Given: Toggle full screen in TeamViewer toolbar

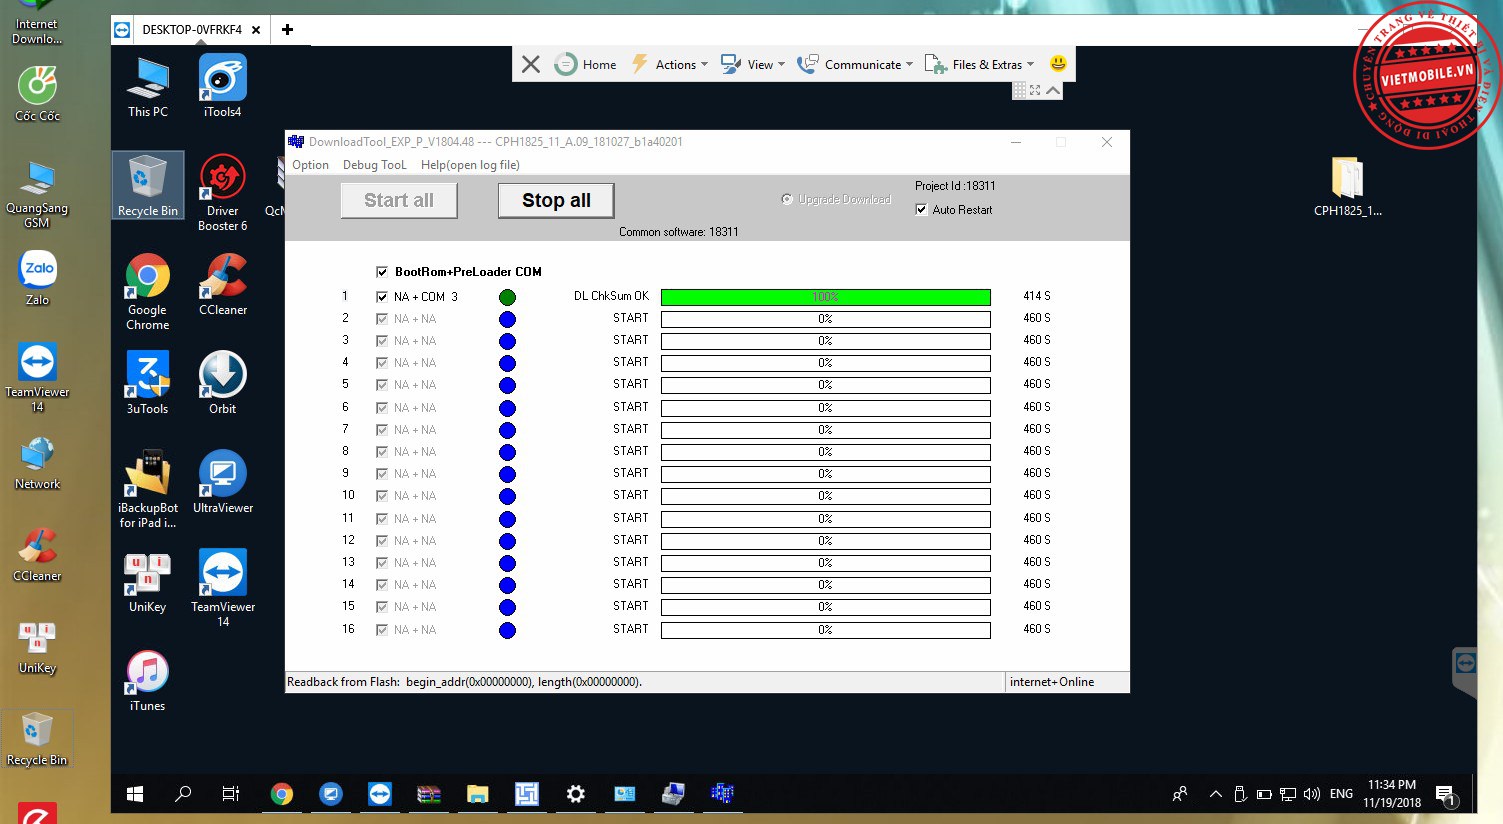Looking at the screenshot, I should pos(1035,90).
